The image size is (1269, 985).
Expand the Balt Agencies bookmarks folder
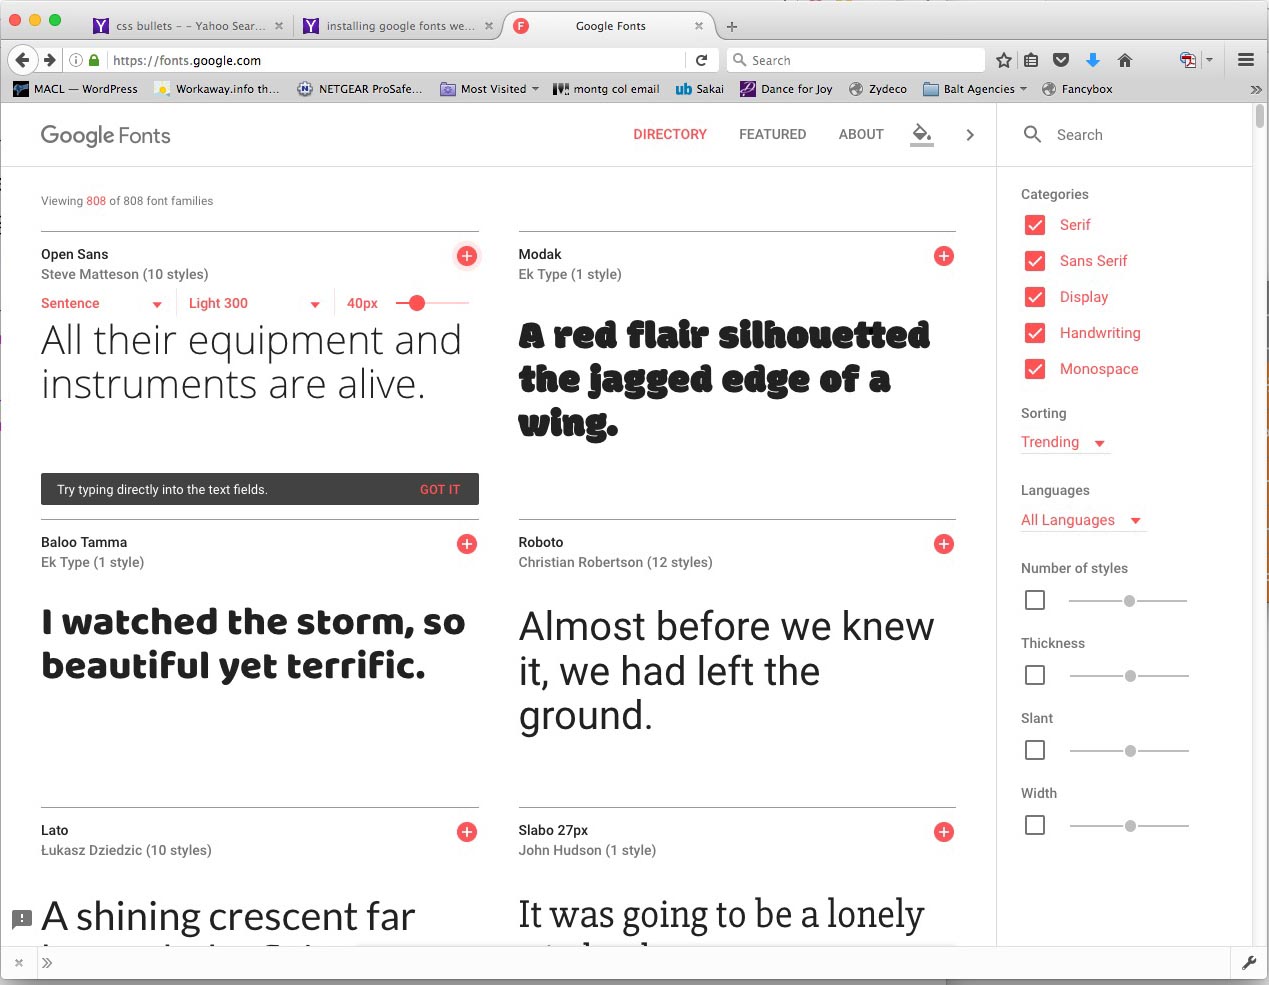click(x=975, y=89)
